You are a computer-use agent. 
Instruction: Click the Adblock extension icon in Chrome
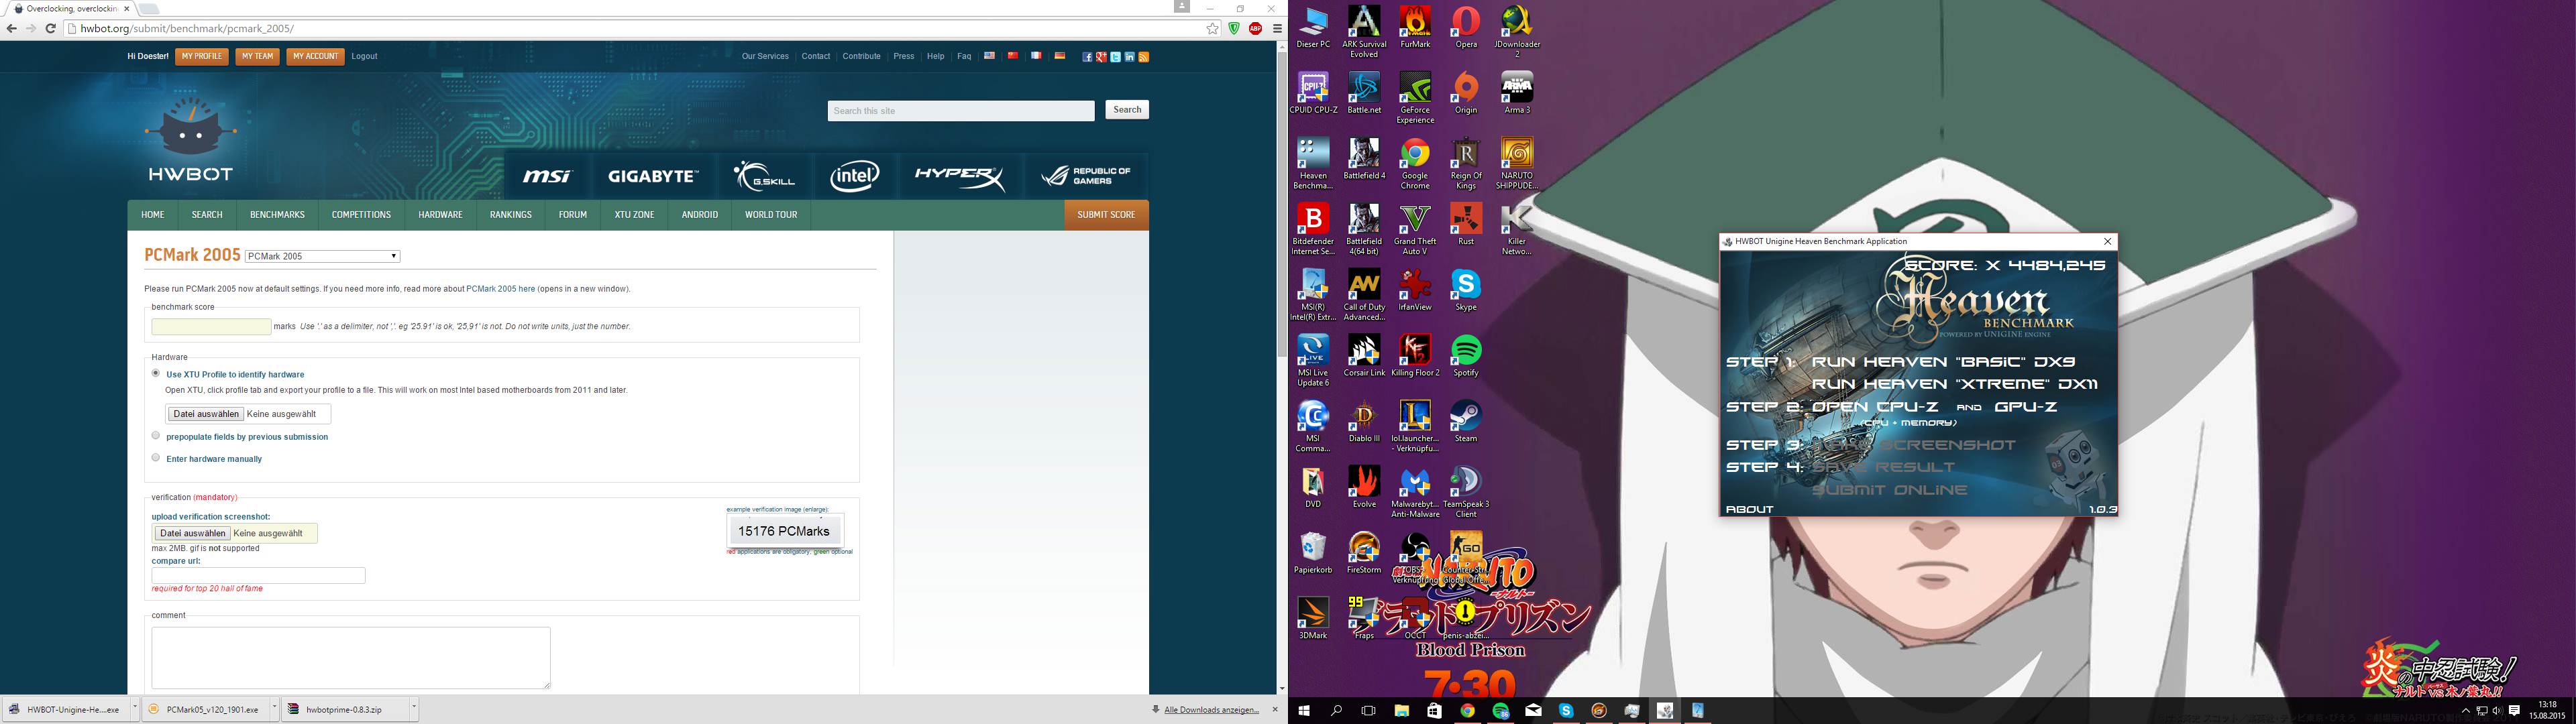click(x=1255, y=28)
